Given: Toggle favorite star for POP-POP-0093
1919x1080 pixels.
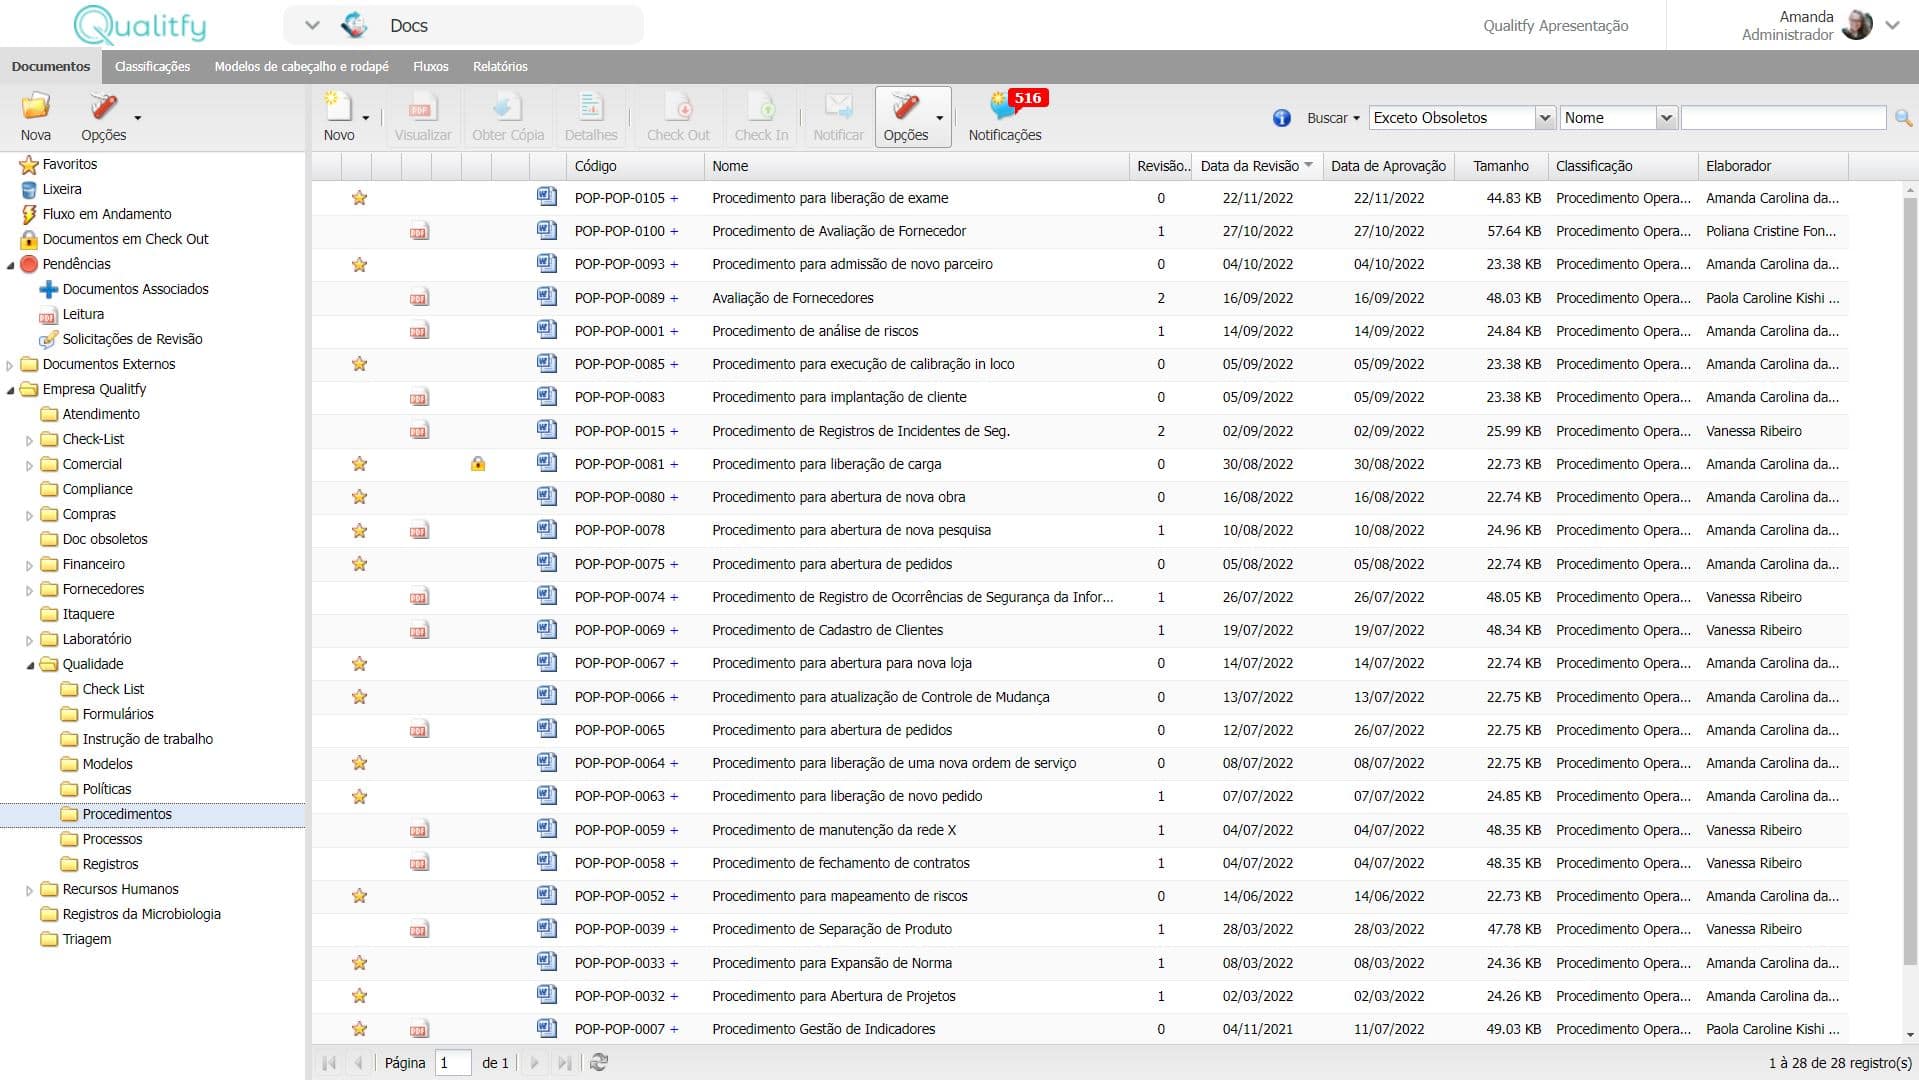Looking at the screenshot, I should [x=359, y=265].
